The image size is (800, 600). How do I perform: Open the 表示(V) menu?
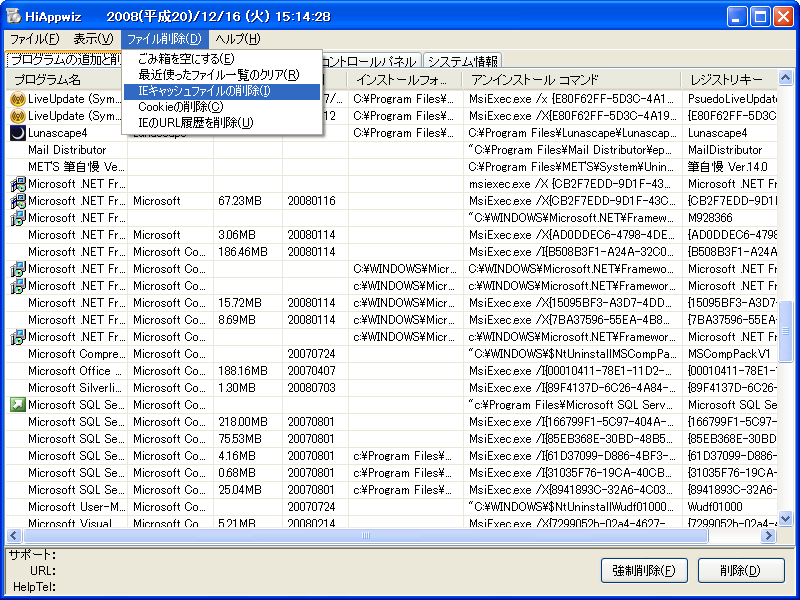click(93, 39)
